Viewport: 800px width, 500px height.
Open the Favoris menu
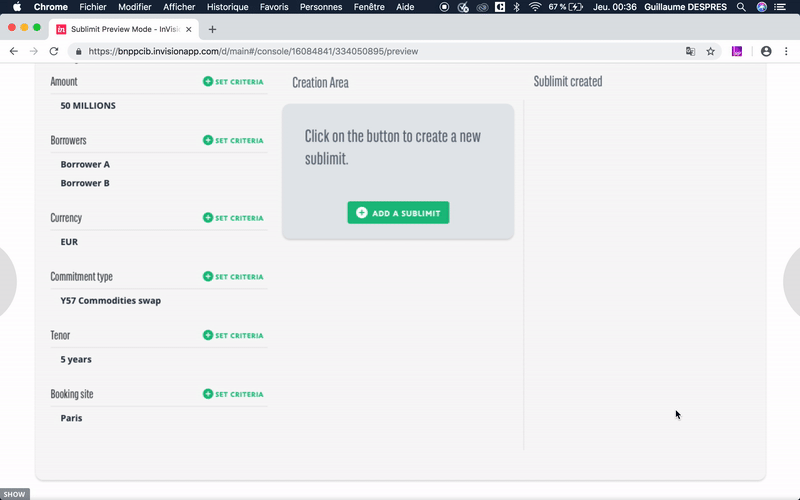(x=274, y=7)
